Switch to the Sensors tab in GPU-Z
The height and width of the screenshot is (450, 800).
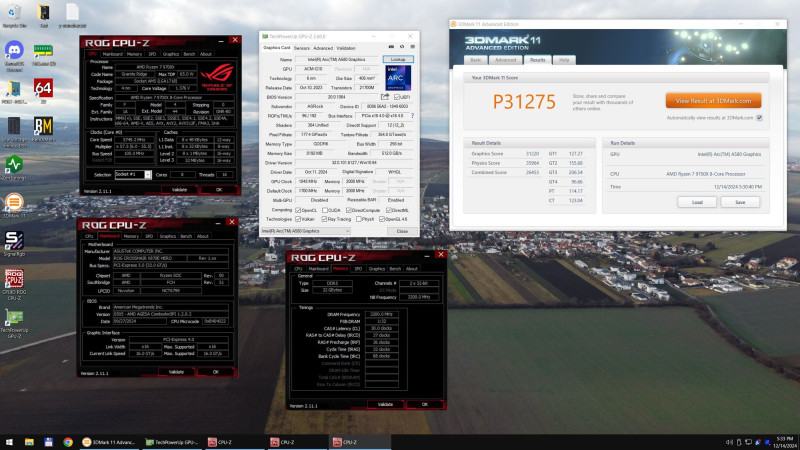coord(302,48)
